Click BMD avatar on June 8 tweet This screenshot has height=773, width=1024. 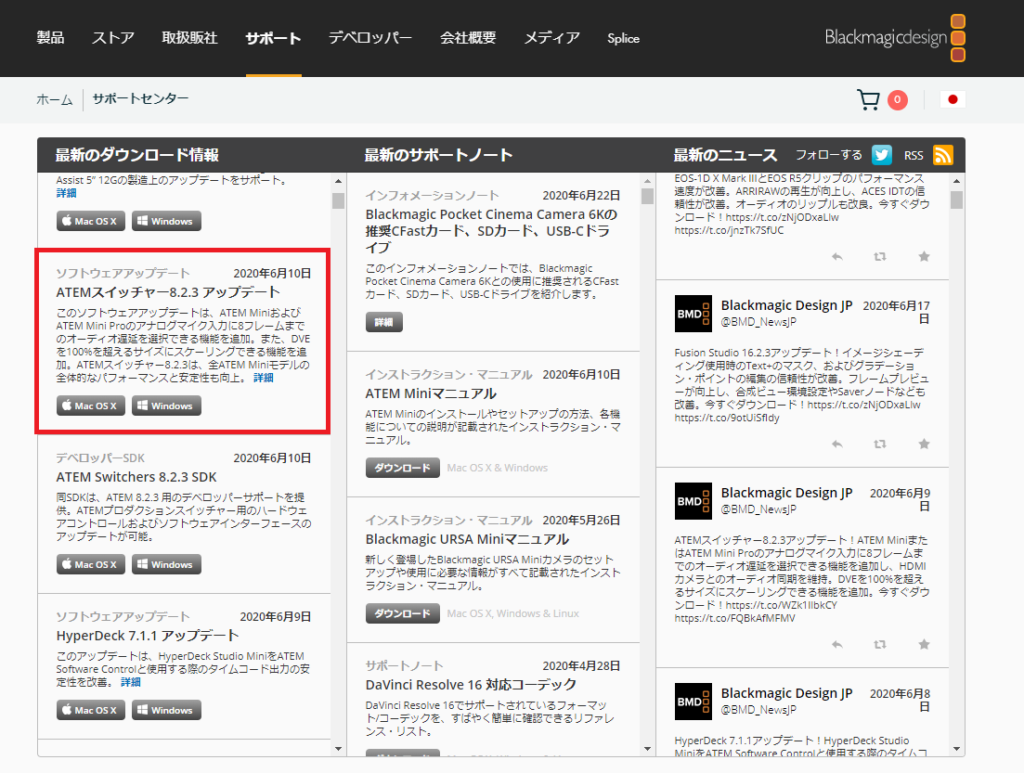point(693,702)
